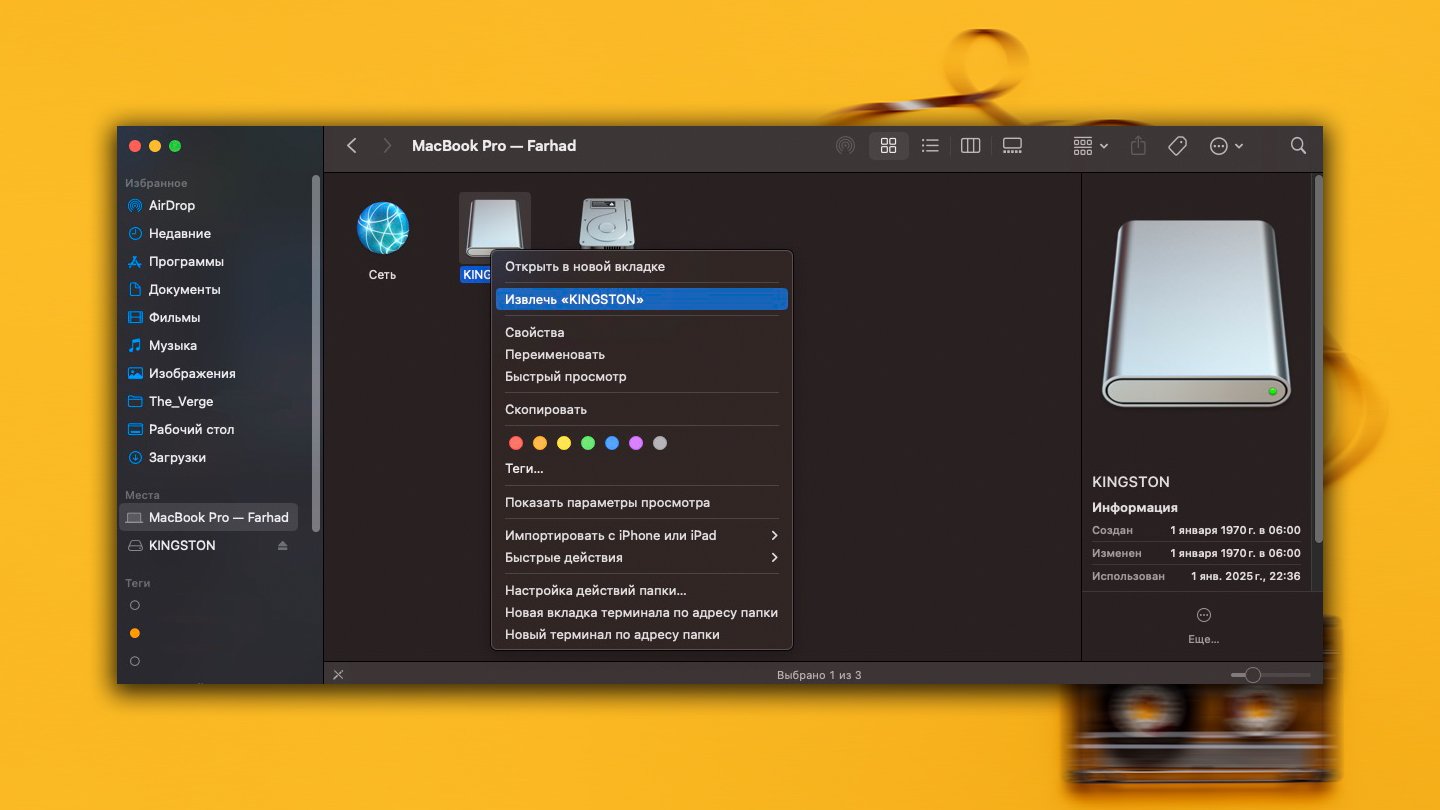Click the preview pane scrollbar

1318,358
